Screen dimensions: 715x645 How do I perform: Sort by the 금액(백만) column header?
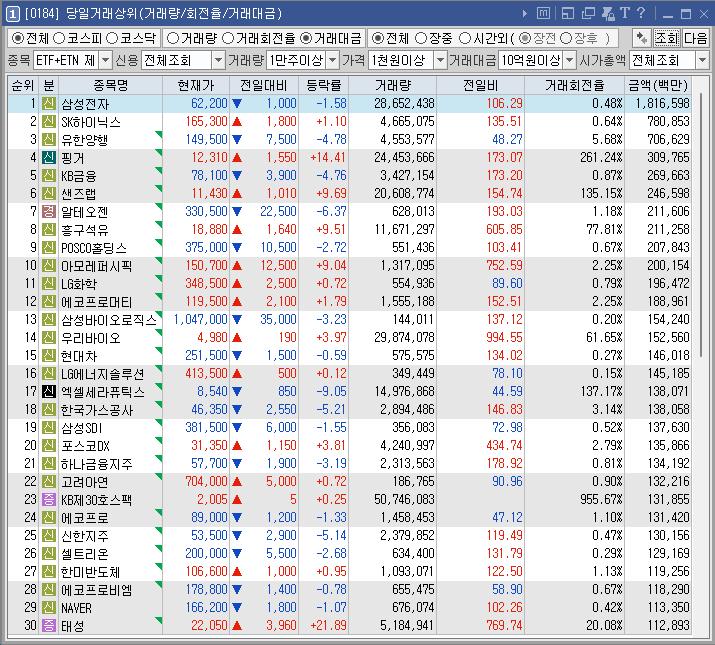tap(658, 85)
